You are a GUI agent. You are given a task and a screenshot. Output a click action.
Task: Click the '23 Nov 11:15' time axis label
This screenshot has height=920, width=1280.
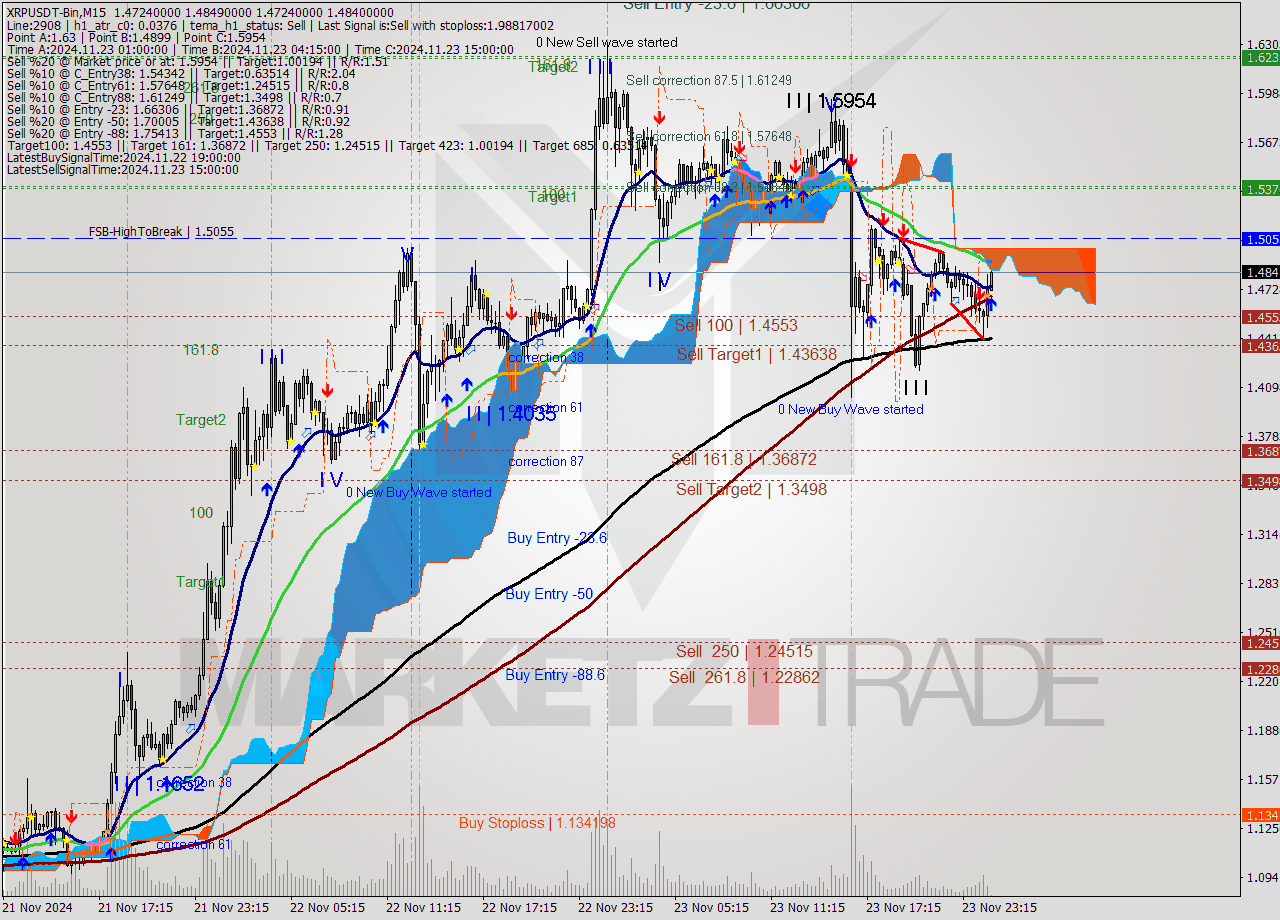coord(807,908)
